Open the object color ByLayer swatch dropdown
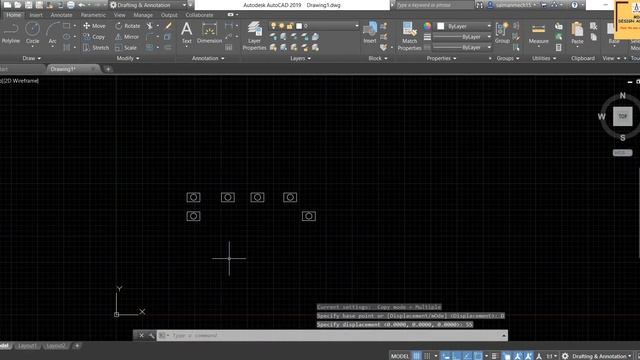The image size is (640, 360). (464, 26)
